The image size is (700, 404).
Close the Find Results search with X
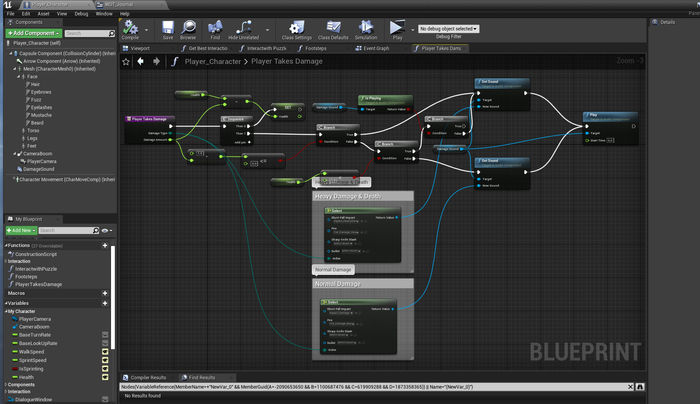tap(630, 387)
